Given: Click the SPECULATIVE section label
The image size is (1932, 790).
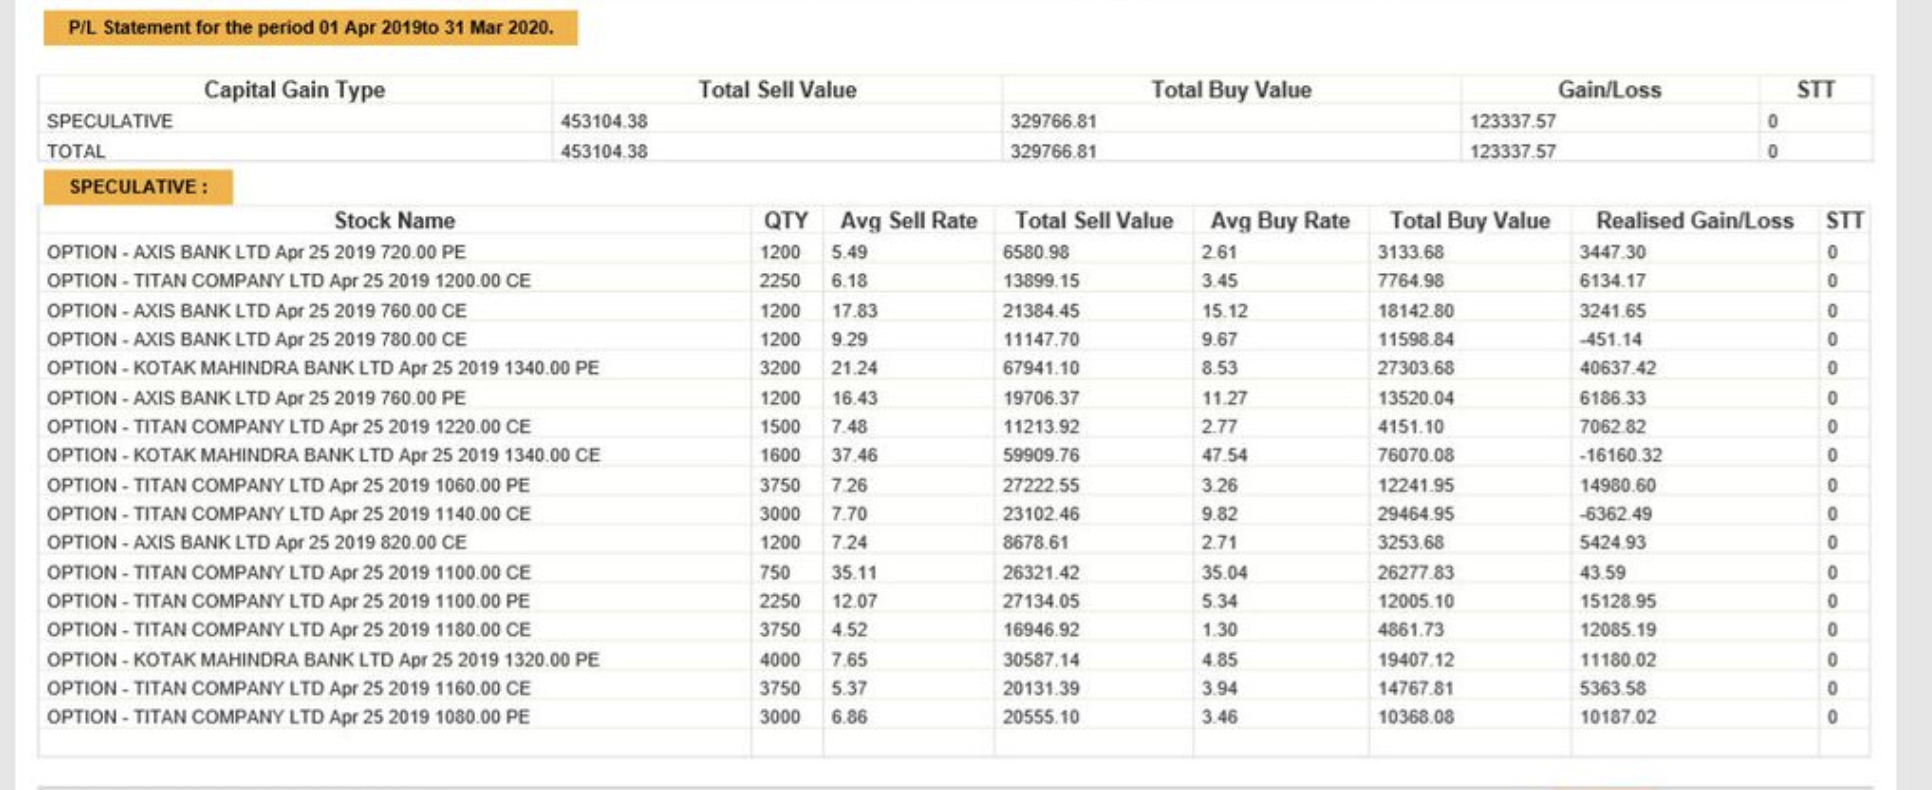Looking at the screenshot, I should [x=138, y=187].
